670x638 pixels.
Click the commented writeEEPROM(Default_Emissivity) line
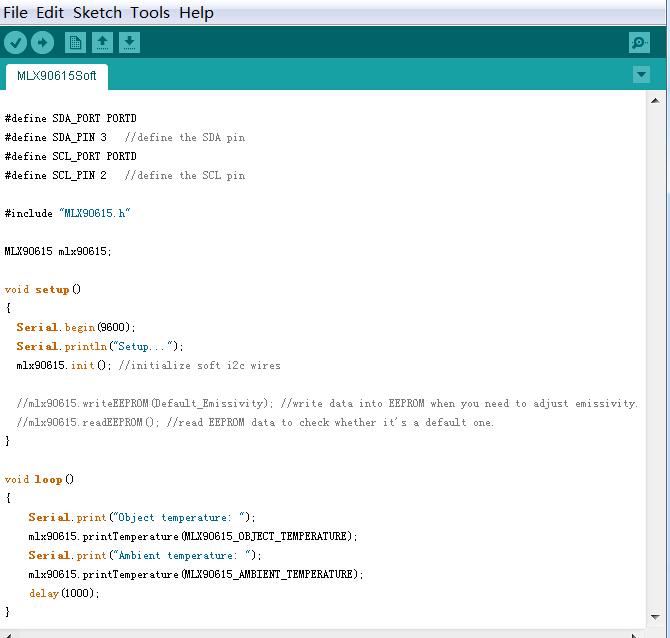[327, 403]
